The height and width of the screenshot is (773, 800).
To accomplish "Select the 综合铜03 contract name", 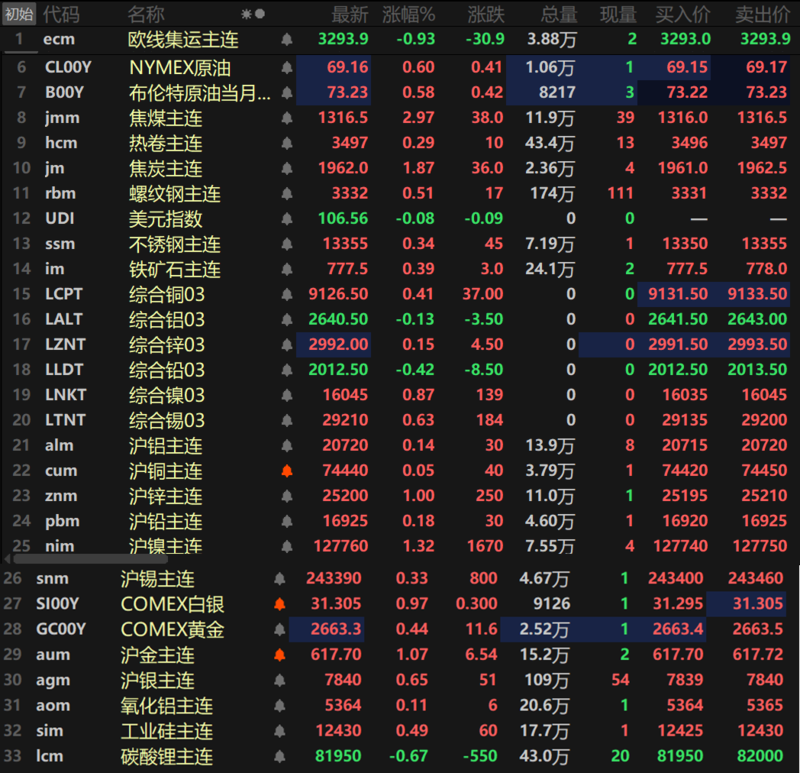I will (x=167, y=294).
